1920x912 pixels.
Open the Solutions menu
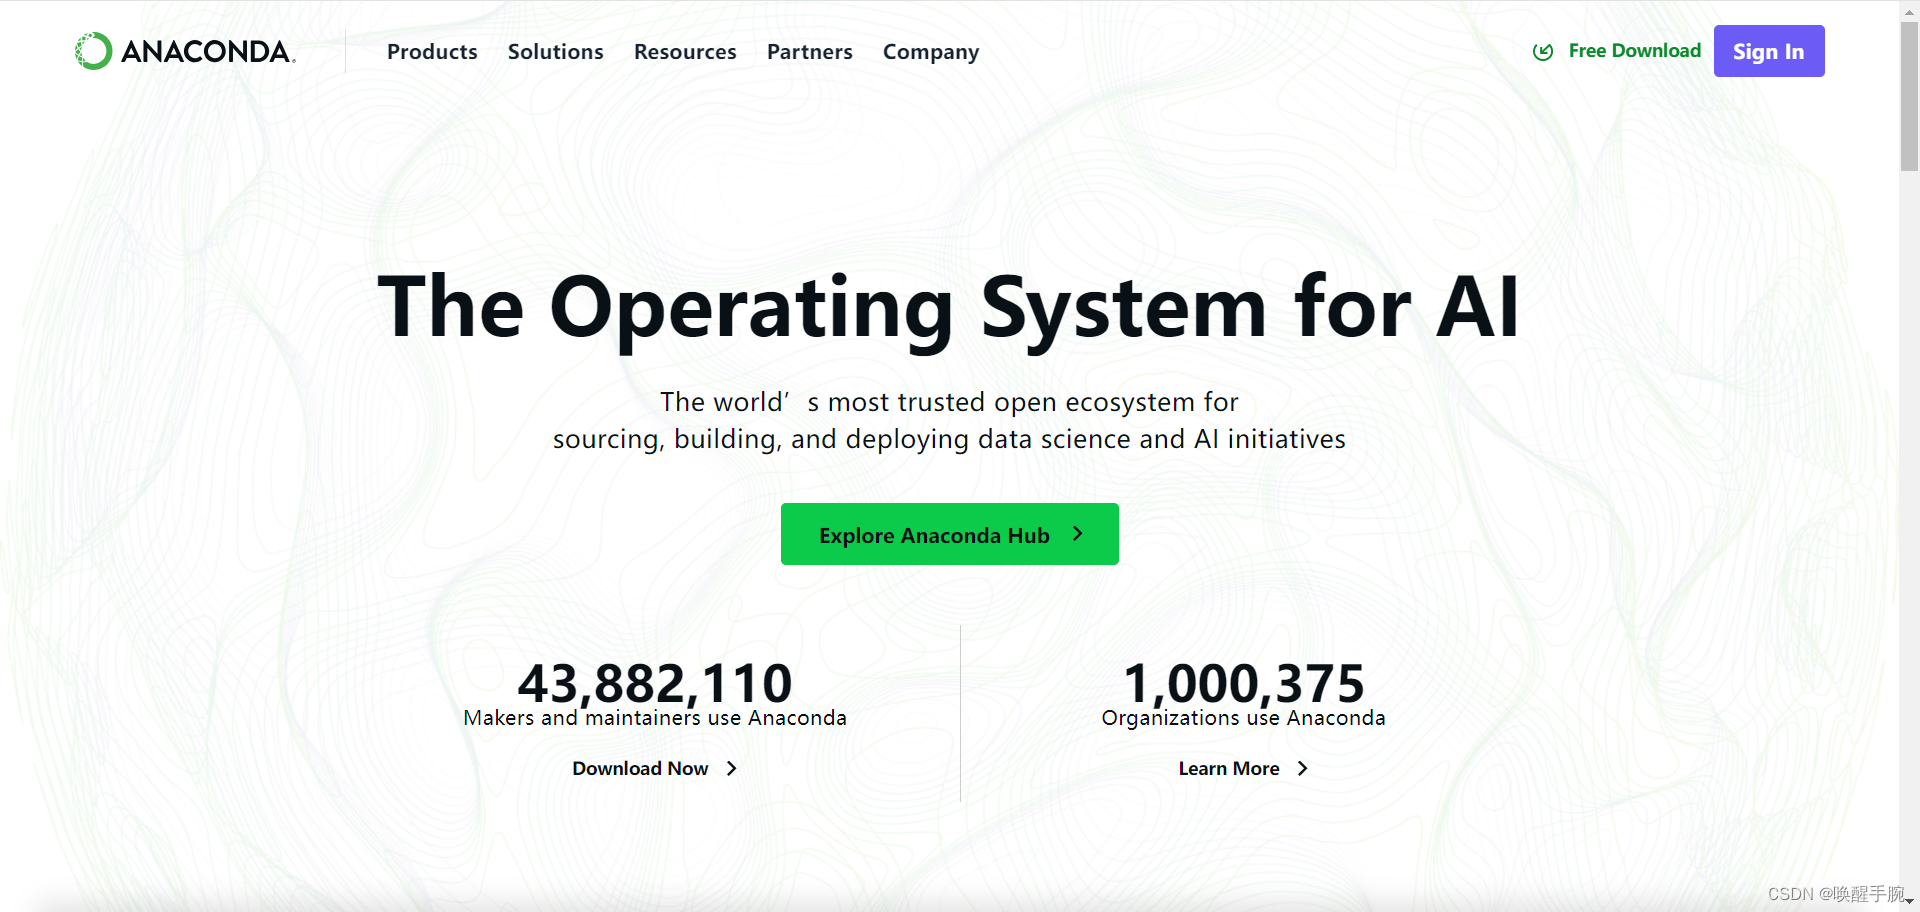tap(555, 52)
